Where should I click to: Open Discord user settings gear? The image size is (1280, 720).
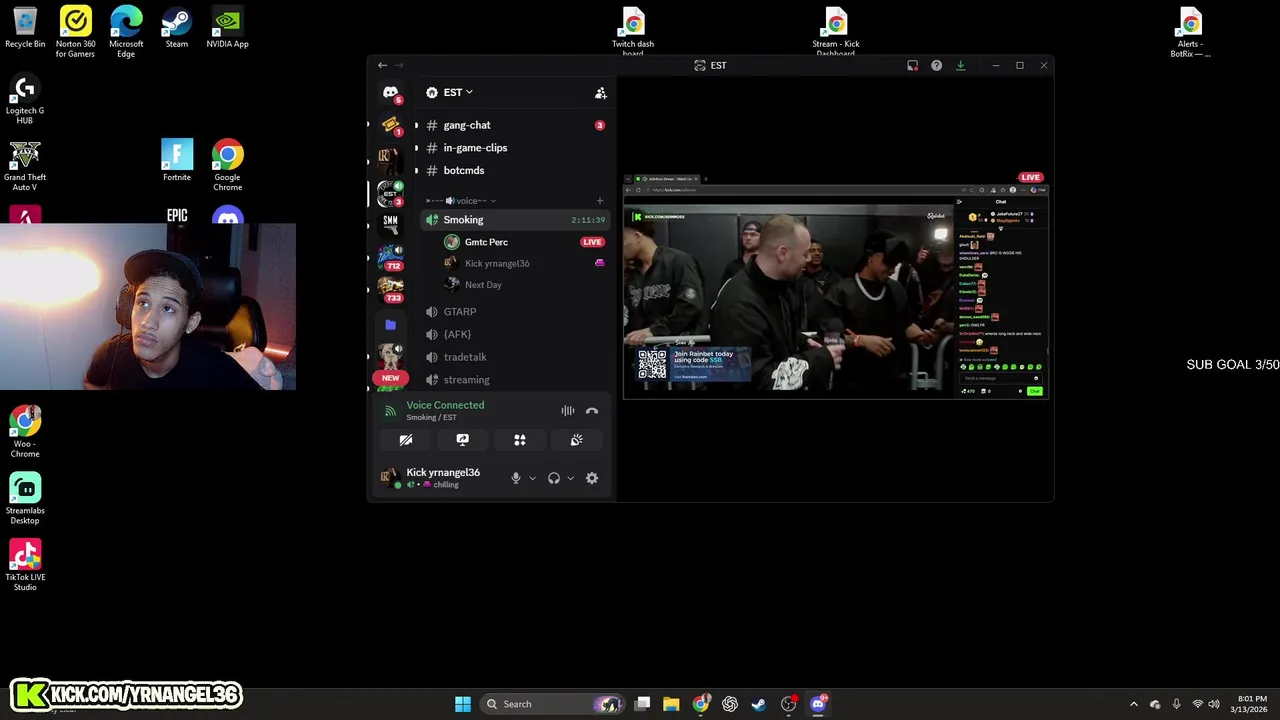tap(592, 478)
